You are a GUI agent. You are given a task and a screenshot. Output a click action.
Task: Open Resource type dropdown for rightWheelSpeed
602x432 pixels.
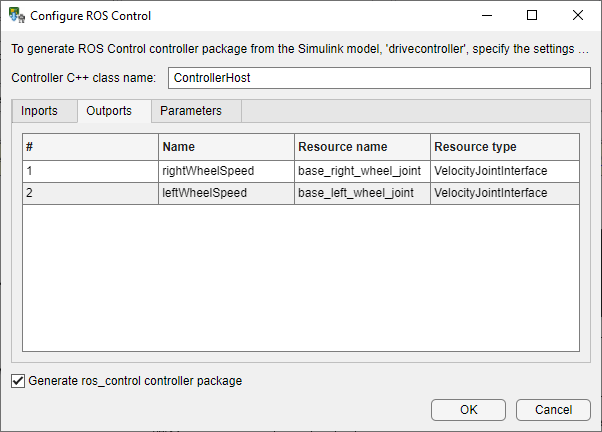pos(505,171)
